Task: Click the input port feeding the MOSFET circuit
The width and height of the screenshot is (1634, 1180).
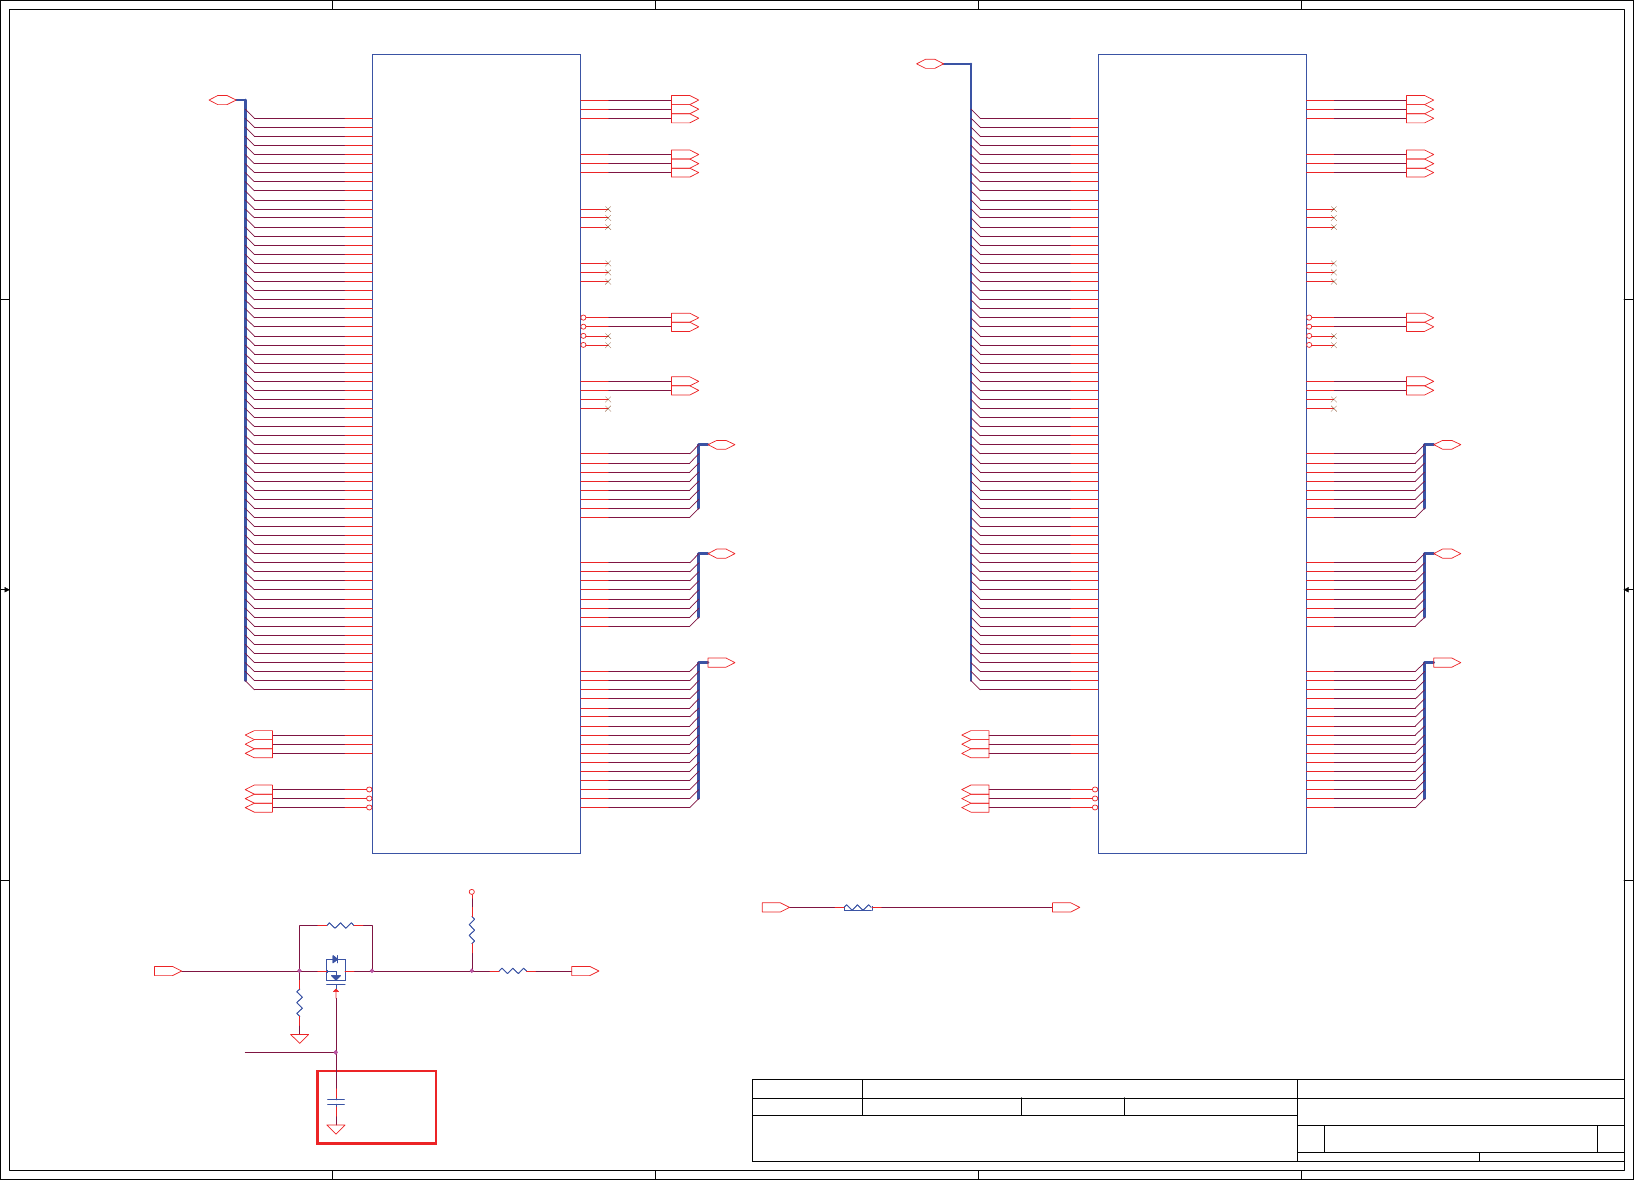Action: 168,971
